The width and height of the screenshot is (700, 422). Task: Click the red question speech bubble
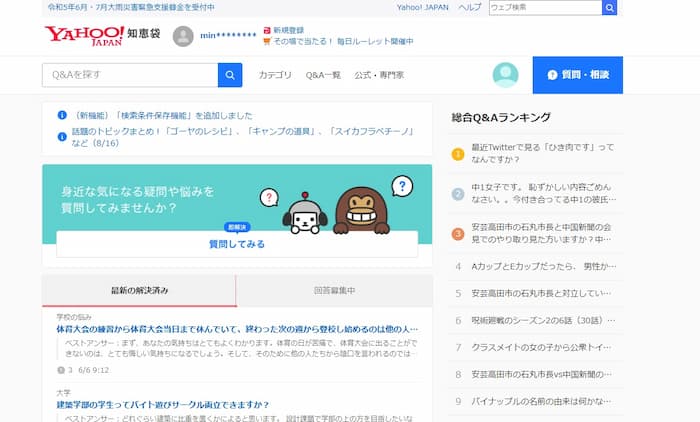click(x=269, y=197)
